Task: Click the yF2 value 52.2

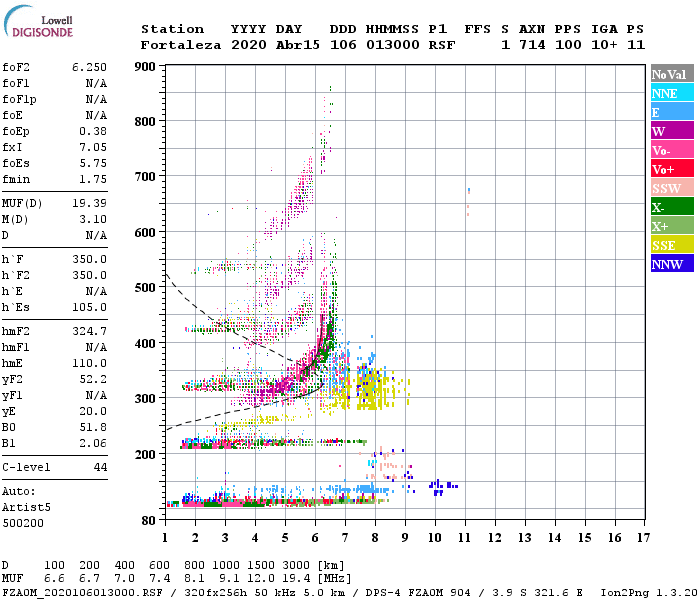Action: point(93,379)
